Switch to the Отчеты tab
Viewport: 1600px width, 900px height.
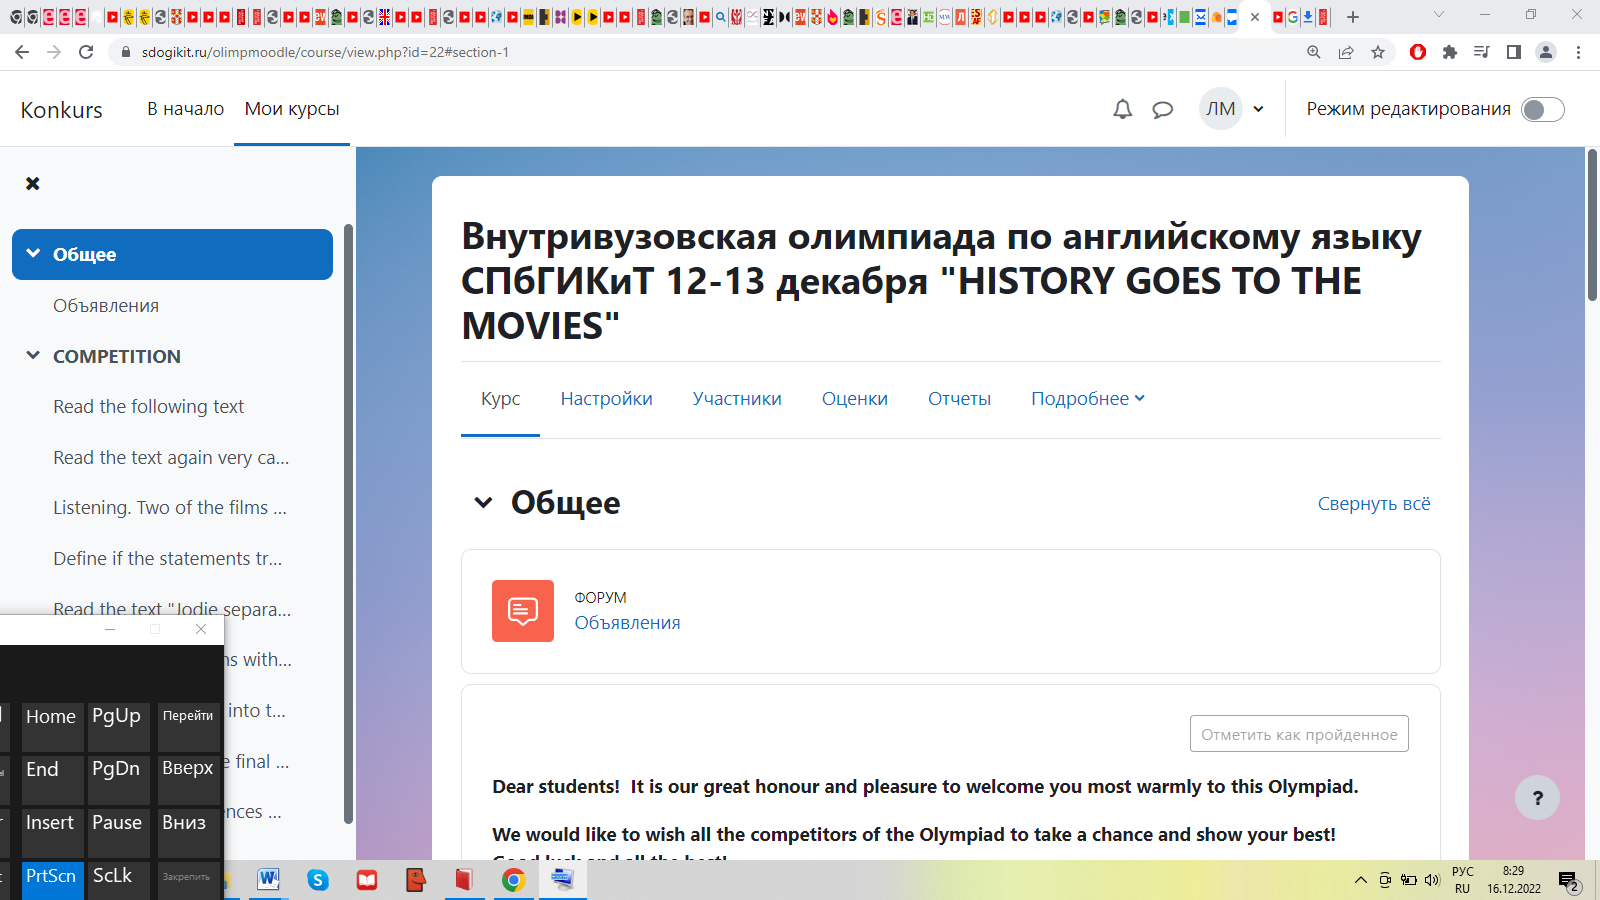click(x=959, y=399)
